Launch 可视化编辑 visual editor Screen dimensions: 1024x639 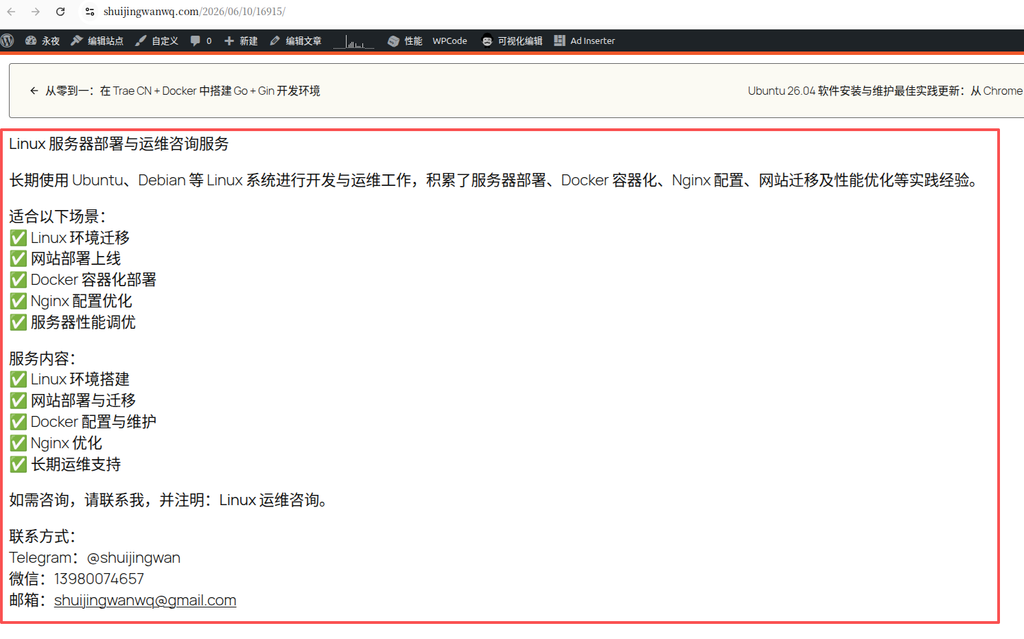[513, 41]
